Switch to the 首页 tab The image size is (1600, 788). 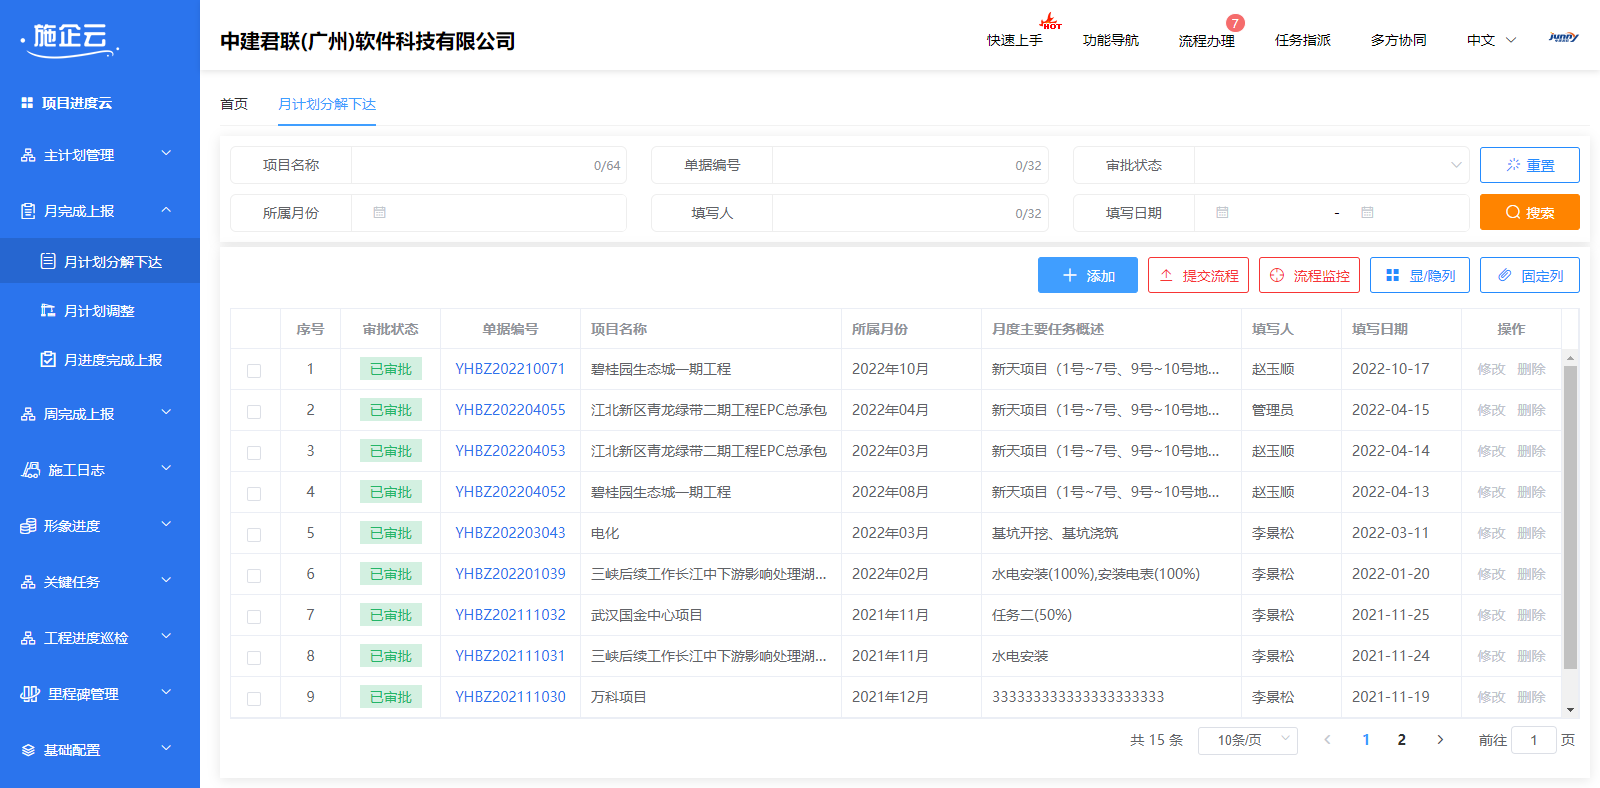(x=234, y=104)
